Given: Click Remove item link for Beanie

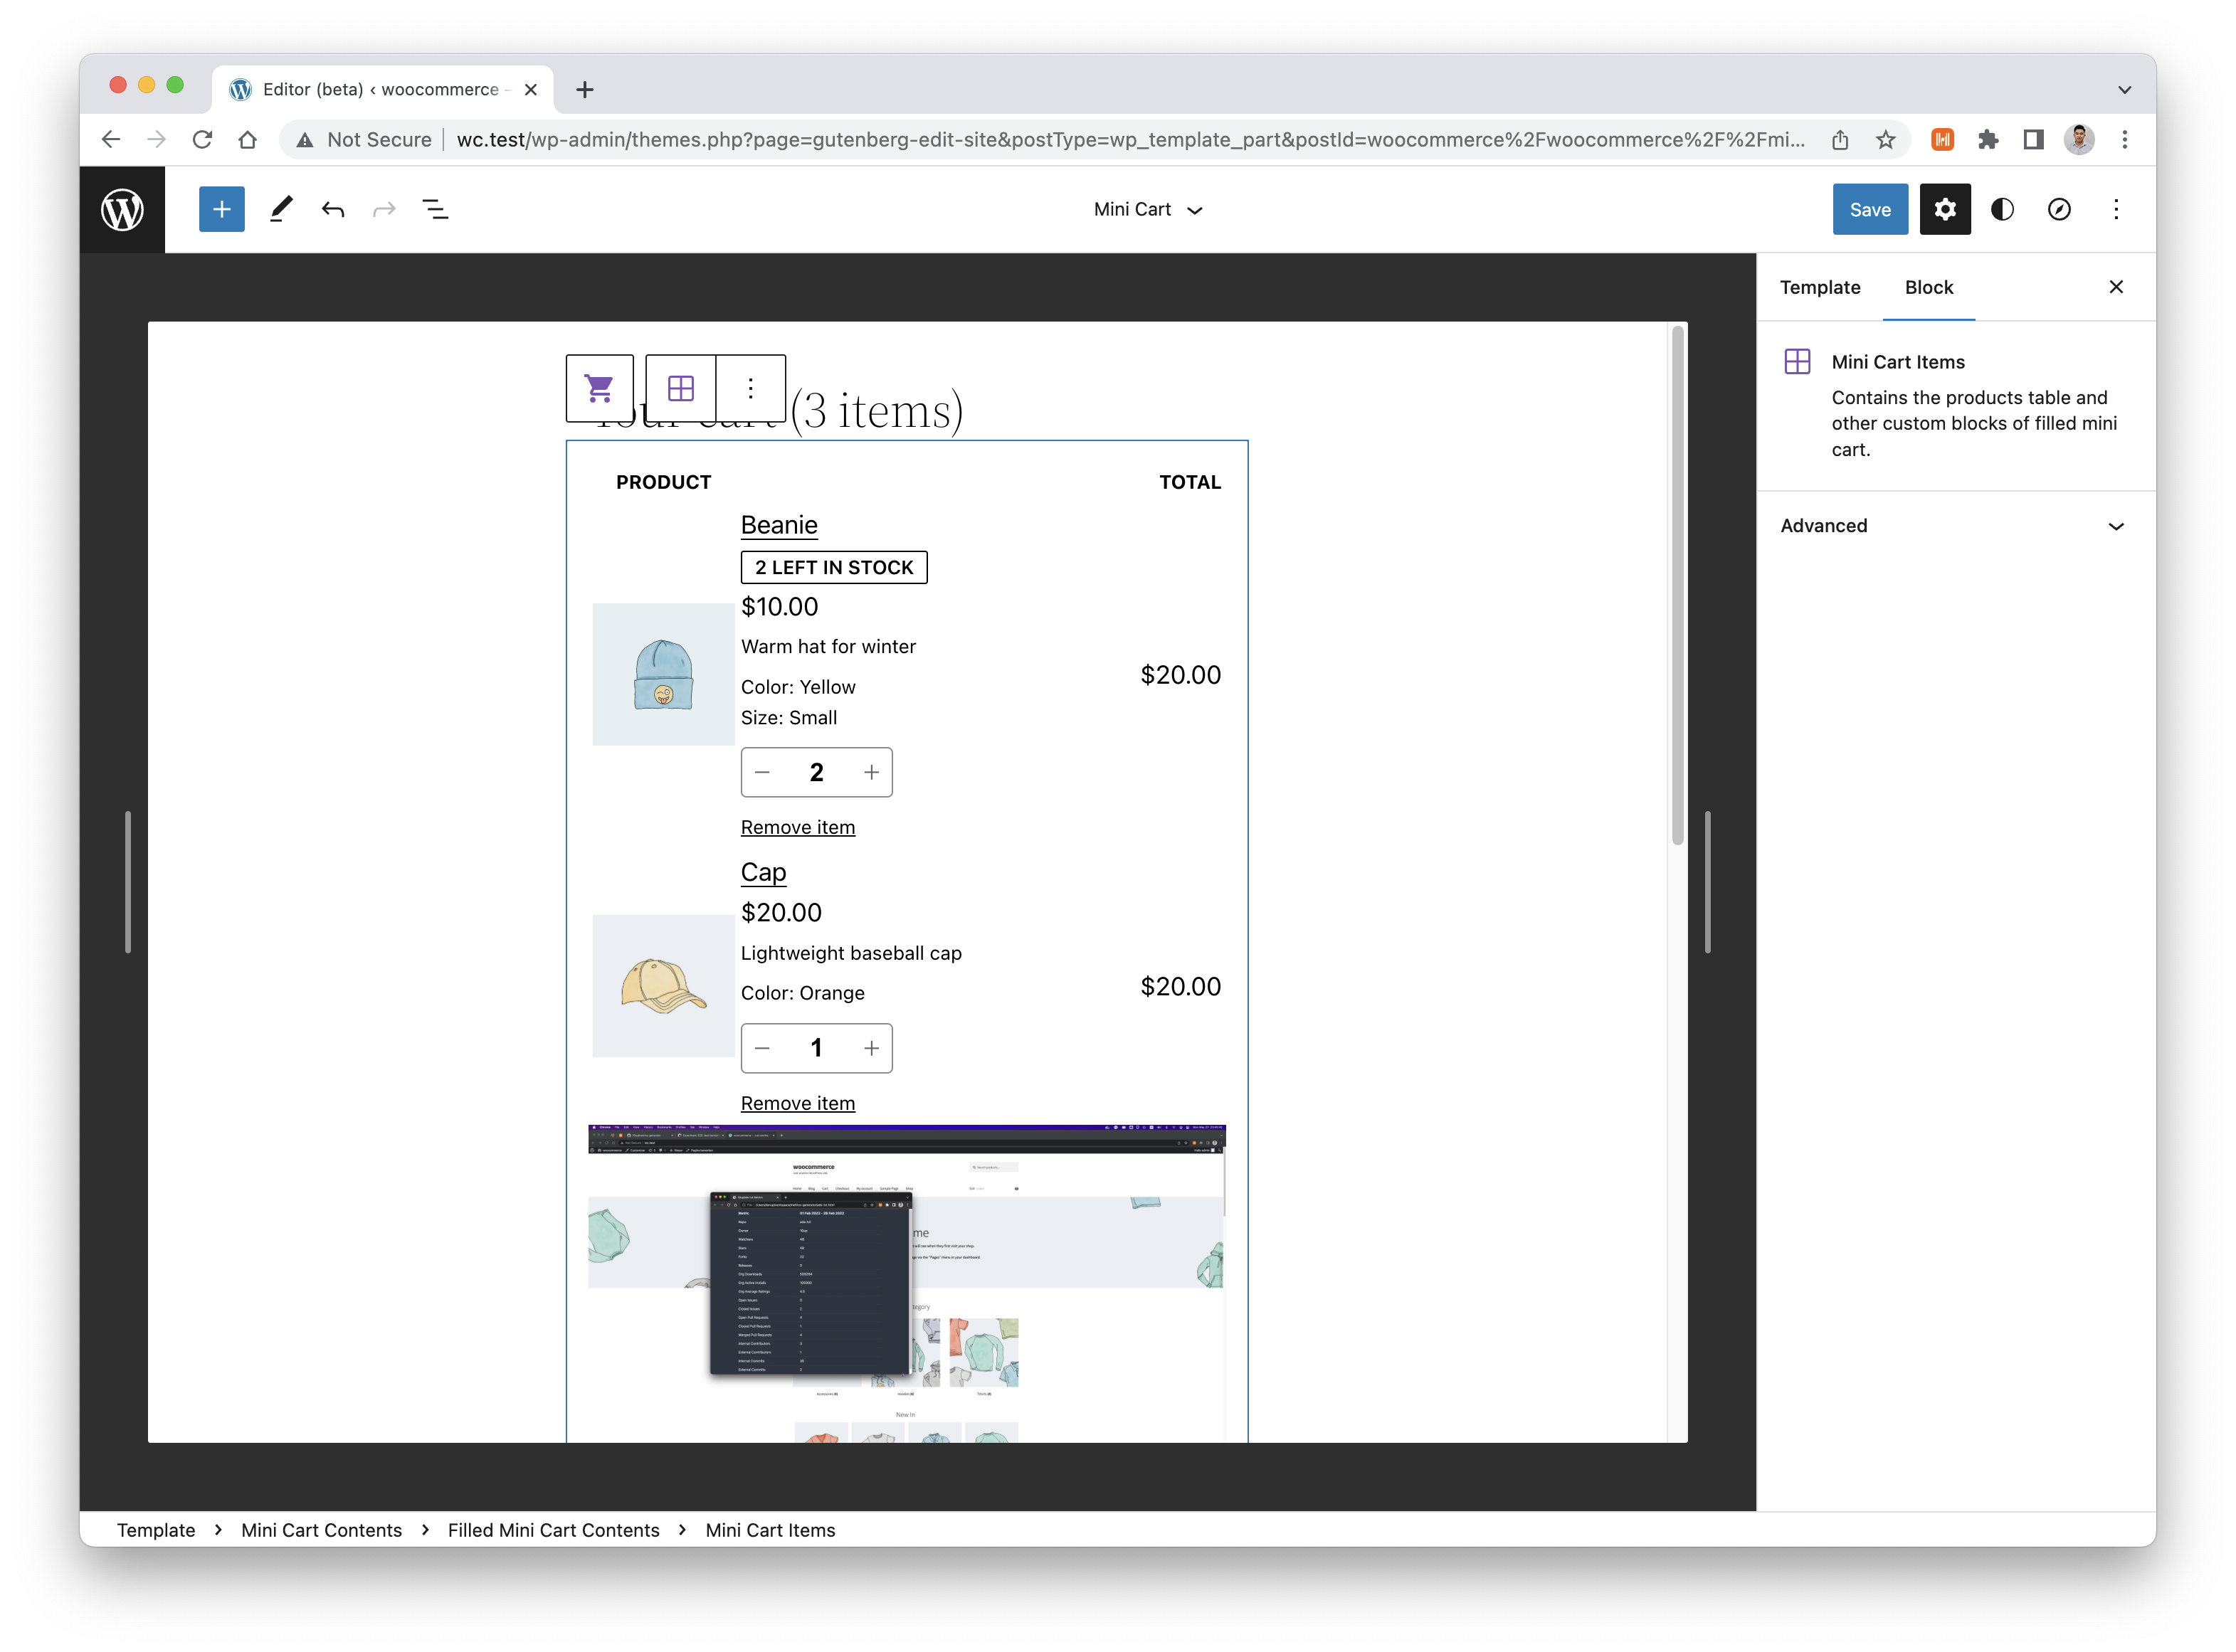Looking at the screenshot, I should [x=798, y=826].
